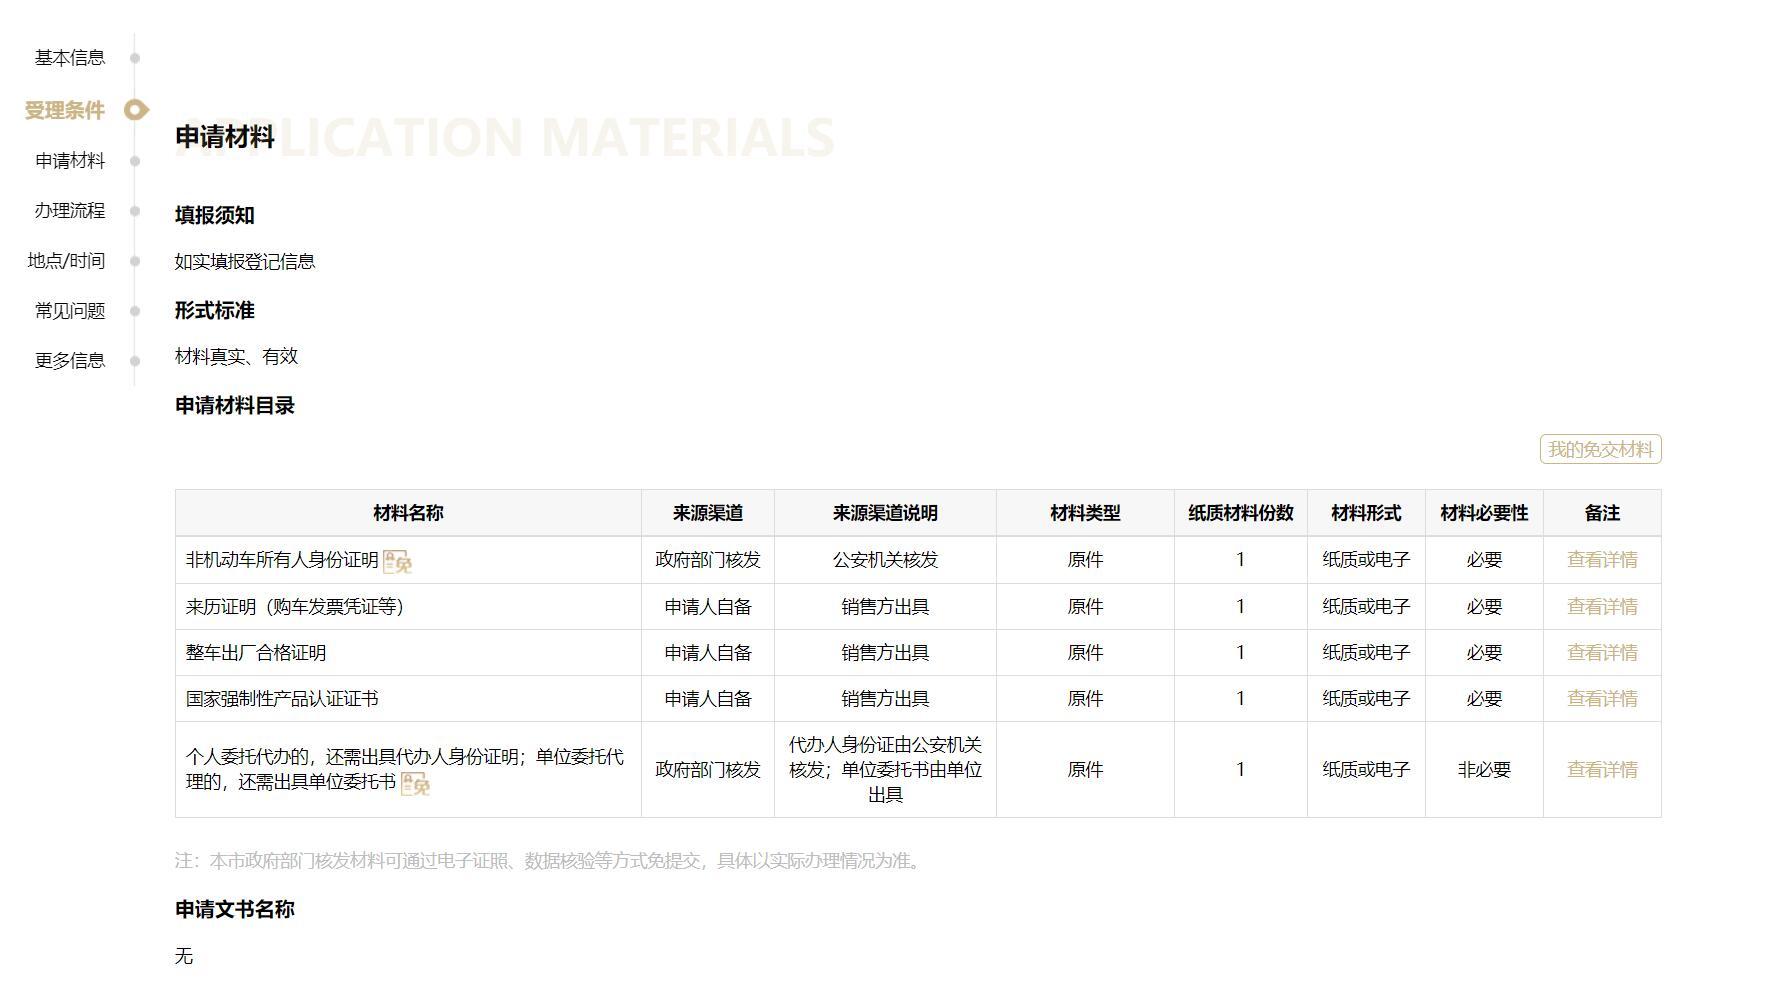Click 来源渠道说明 column header
Viewport: 1765px width, 989px height.
coord(885,513)
